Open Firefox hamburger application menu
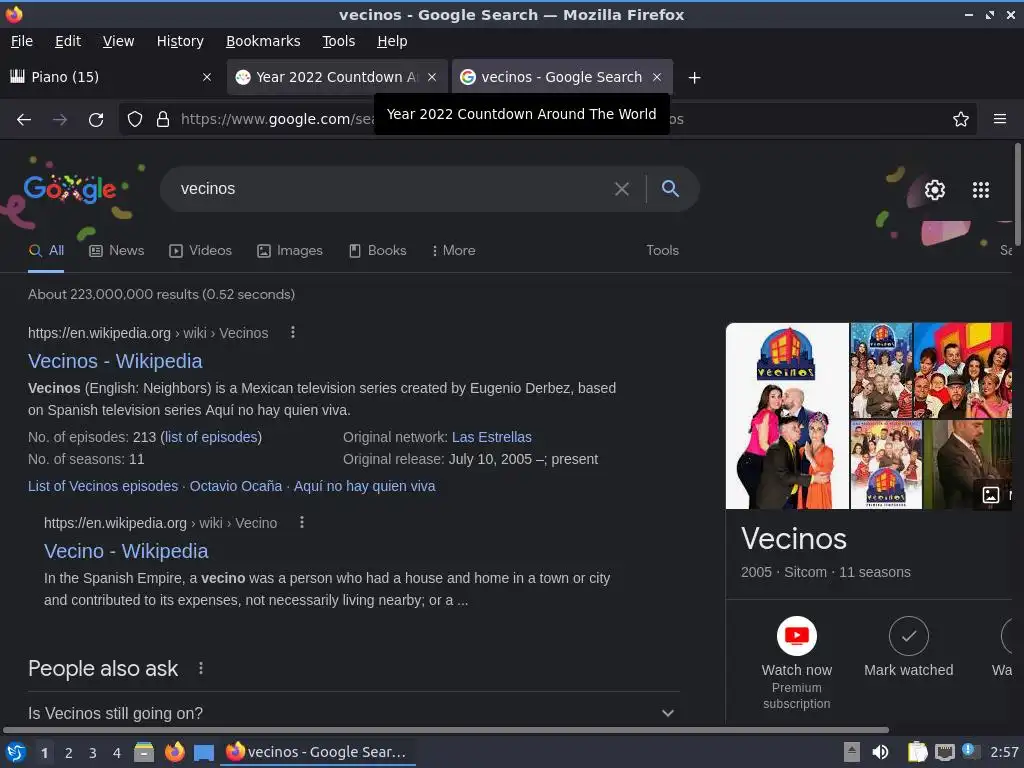Viewport: 1024px width, 768px height. click(x=1000, y=120)
